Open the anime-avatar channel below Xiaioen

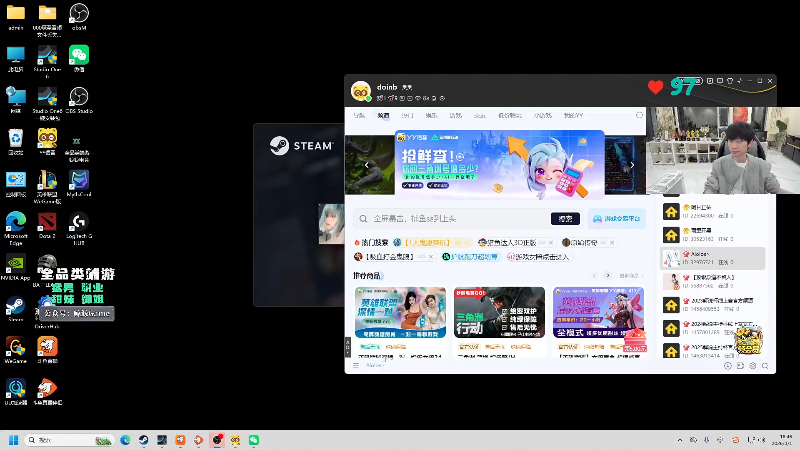(x=713, y=282)
